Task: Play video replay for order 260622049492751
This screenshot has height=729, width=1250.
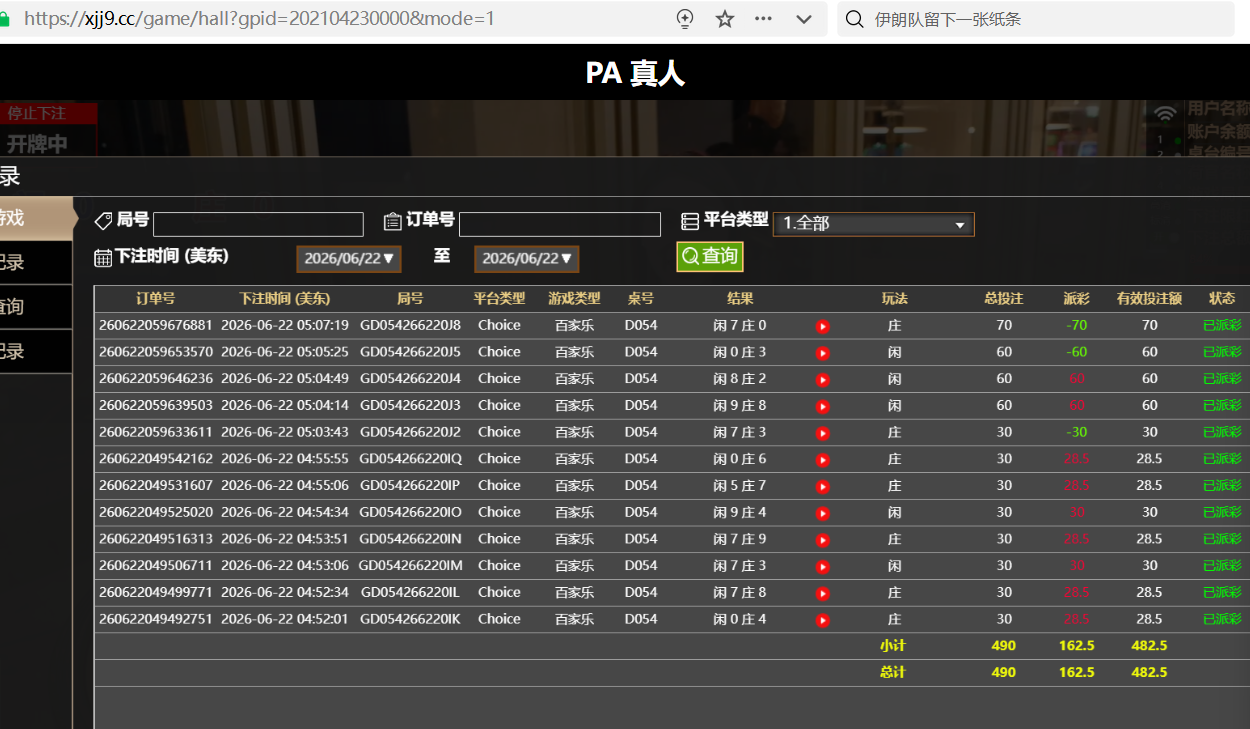Action: pyautogui.click(x=822, y=620)
